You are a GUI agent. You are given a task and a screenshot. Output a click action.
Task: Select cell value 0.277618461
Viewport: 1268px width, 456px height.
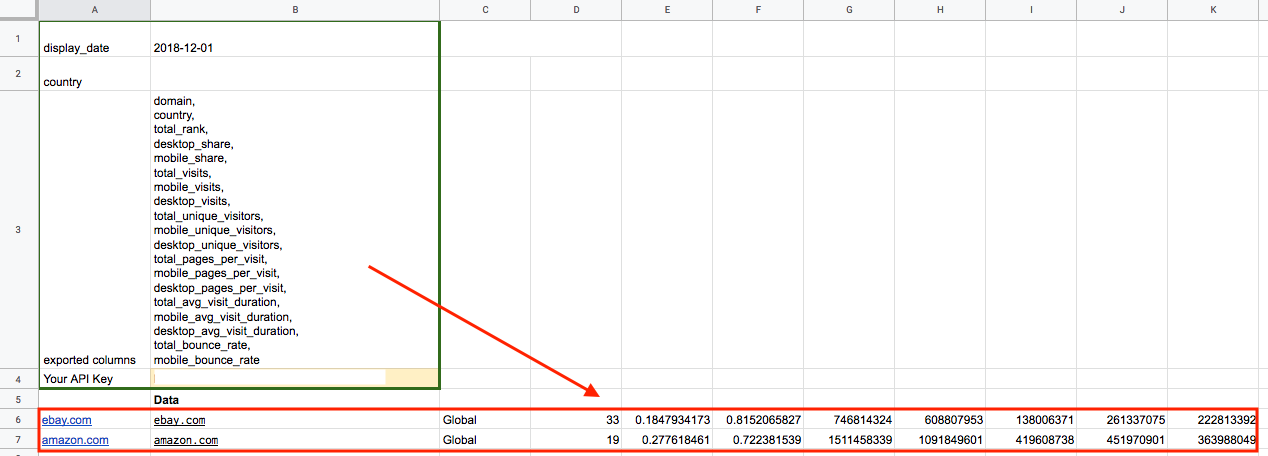coord(667,440)
